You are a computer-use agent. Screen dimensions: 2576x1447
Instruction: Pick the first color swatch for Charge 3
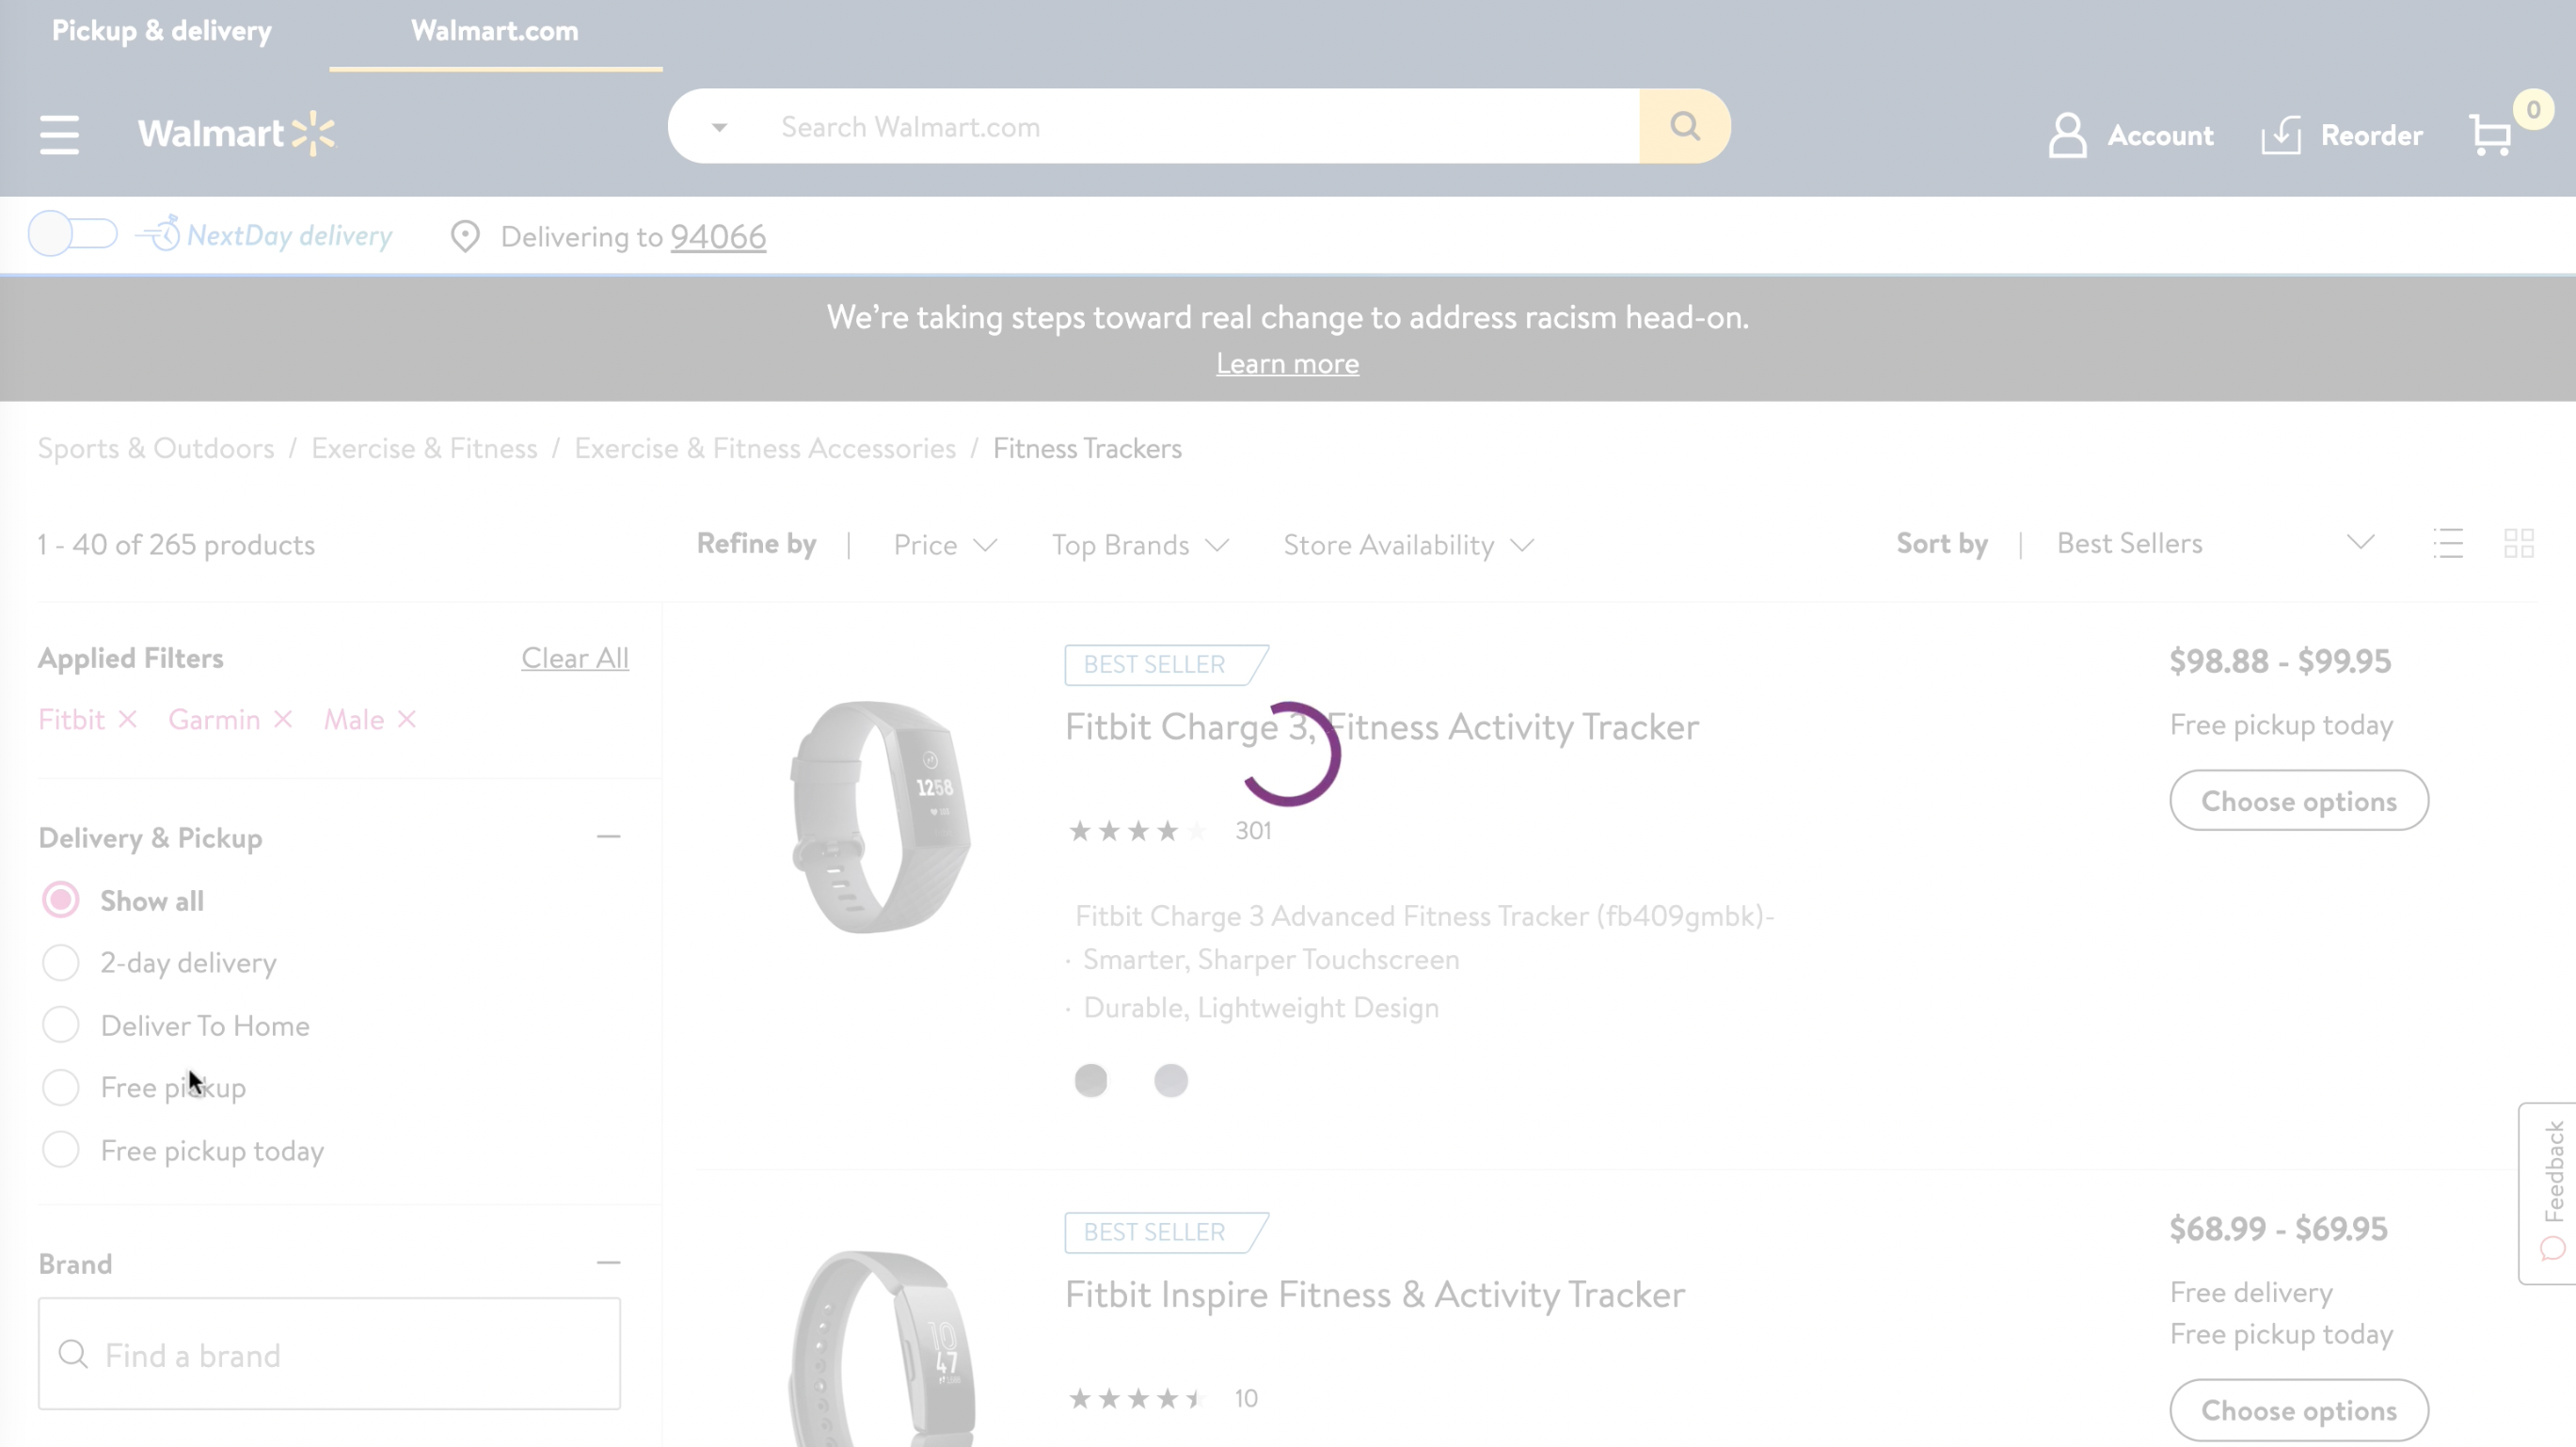coord(1090,1080)
